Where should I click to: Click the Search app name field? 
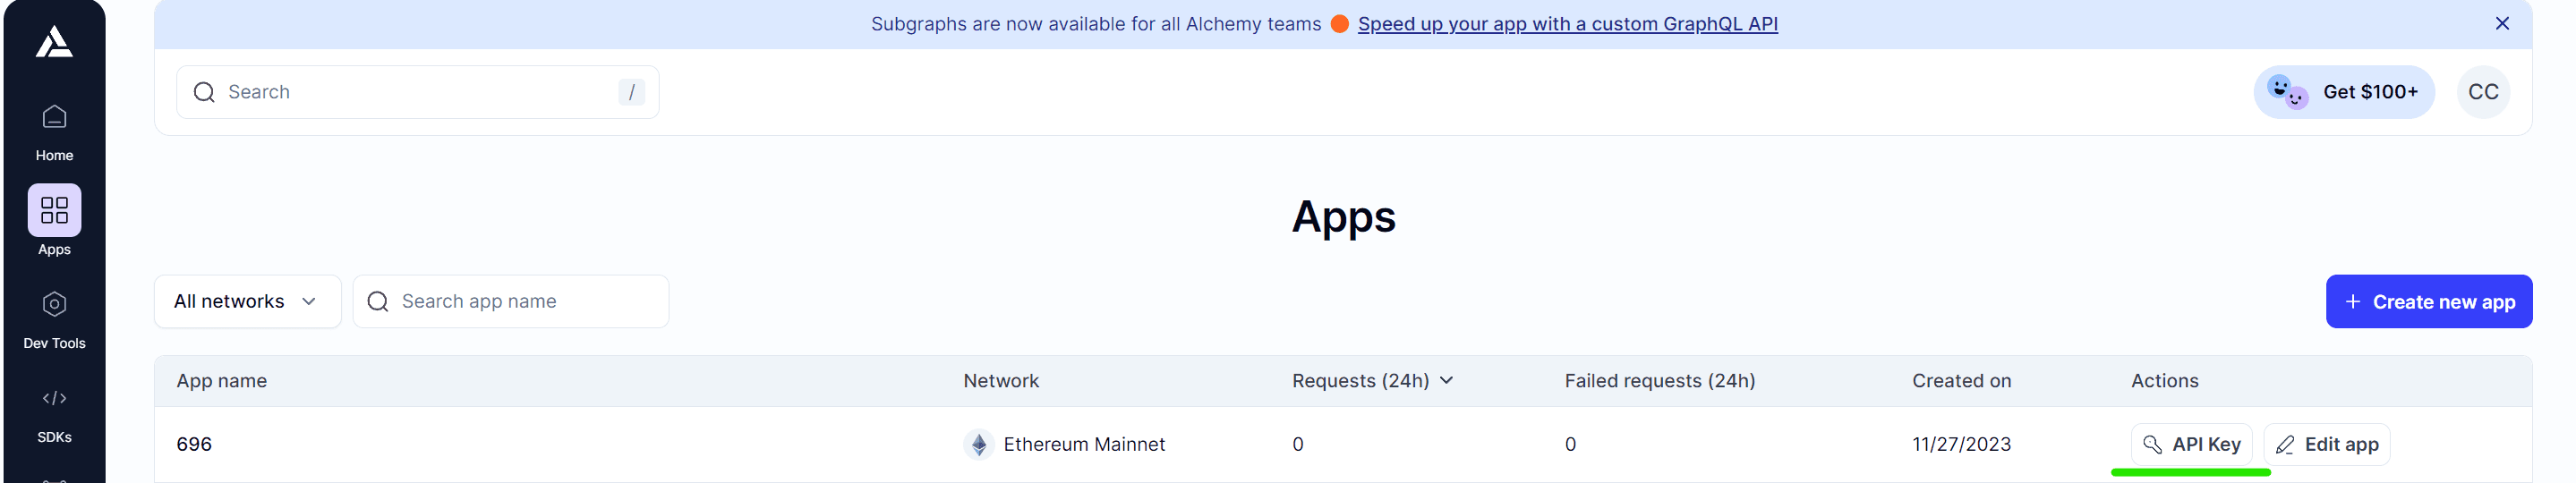(510, 301)
